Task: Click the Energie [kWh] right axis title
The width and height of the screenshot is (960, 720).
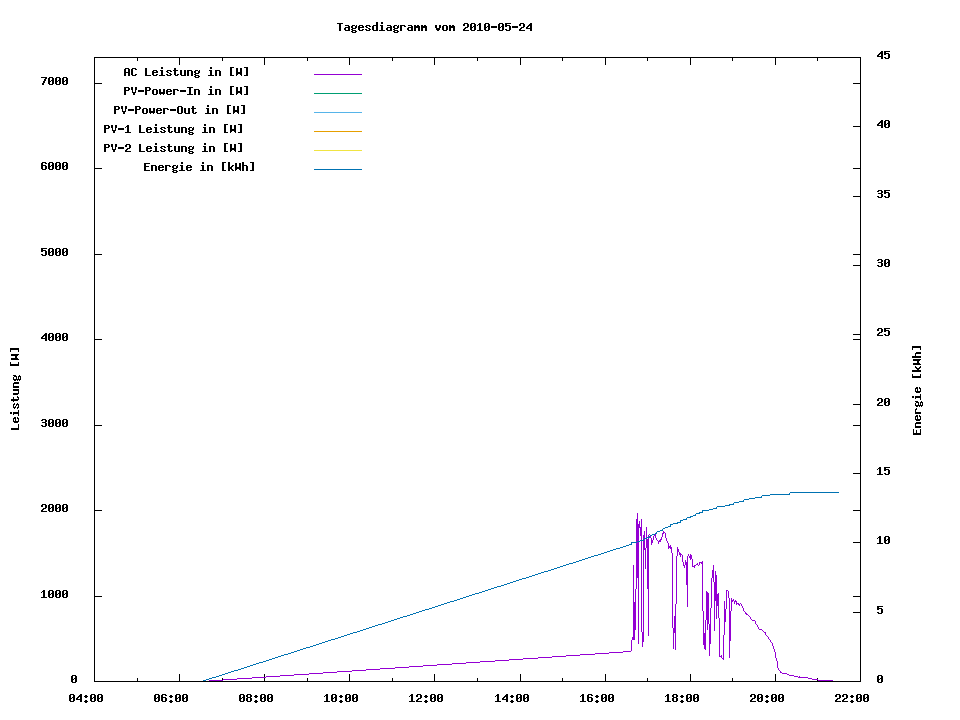Action: 917,390
